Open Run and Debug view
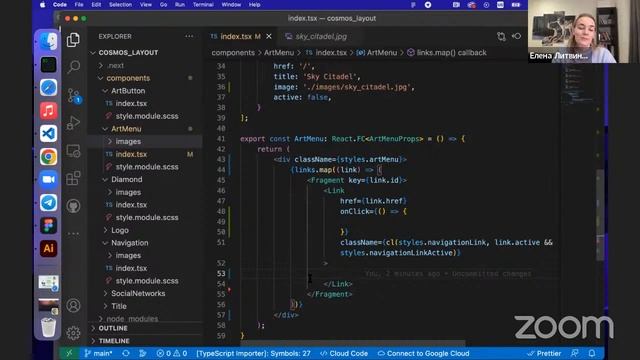 [x=73, y=123]
